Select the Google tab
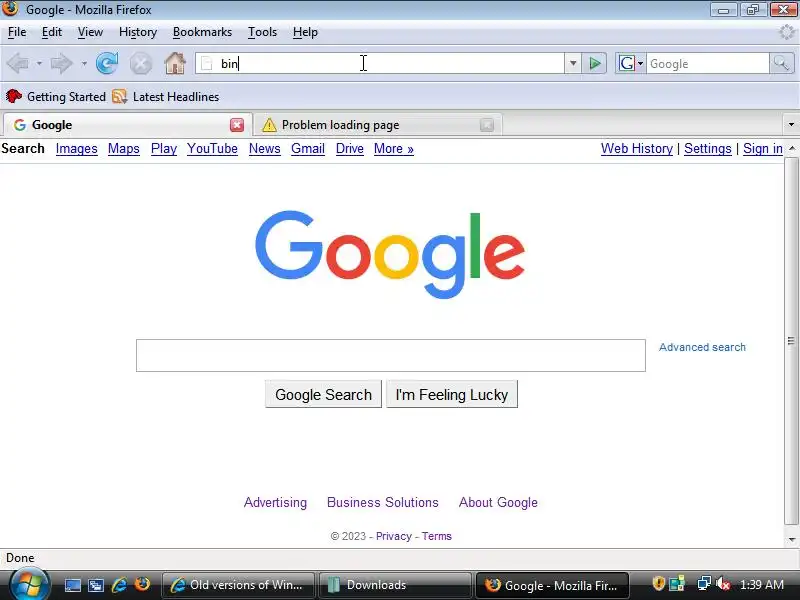Image resolution: width=800 pixels, height=600 pixels. tap(128, 125)
